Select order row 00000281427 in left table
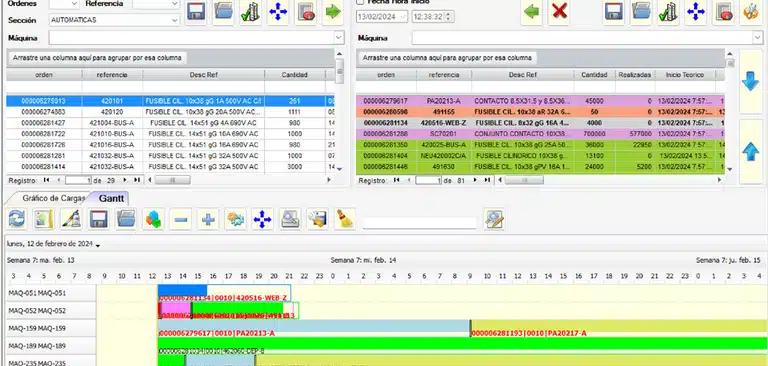 pos(170,123)
